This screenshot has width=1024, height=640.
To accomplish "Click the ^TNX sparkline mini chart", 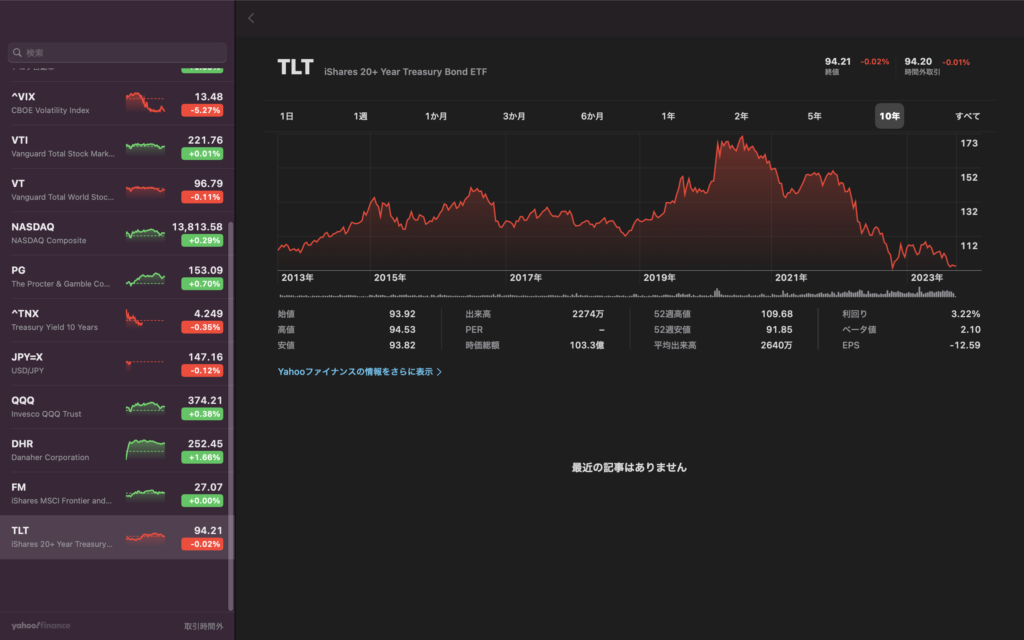I will [x=145, y=320].
